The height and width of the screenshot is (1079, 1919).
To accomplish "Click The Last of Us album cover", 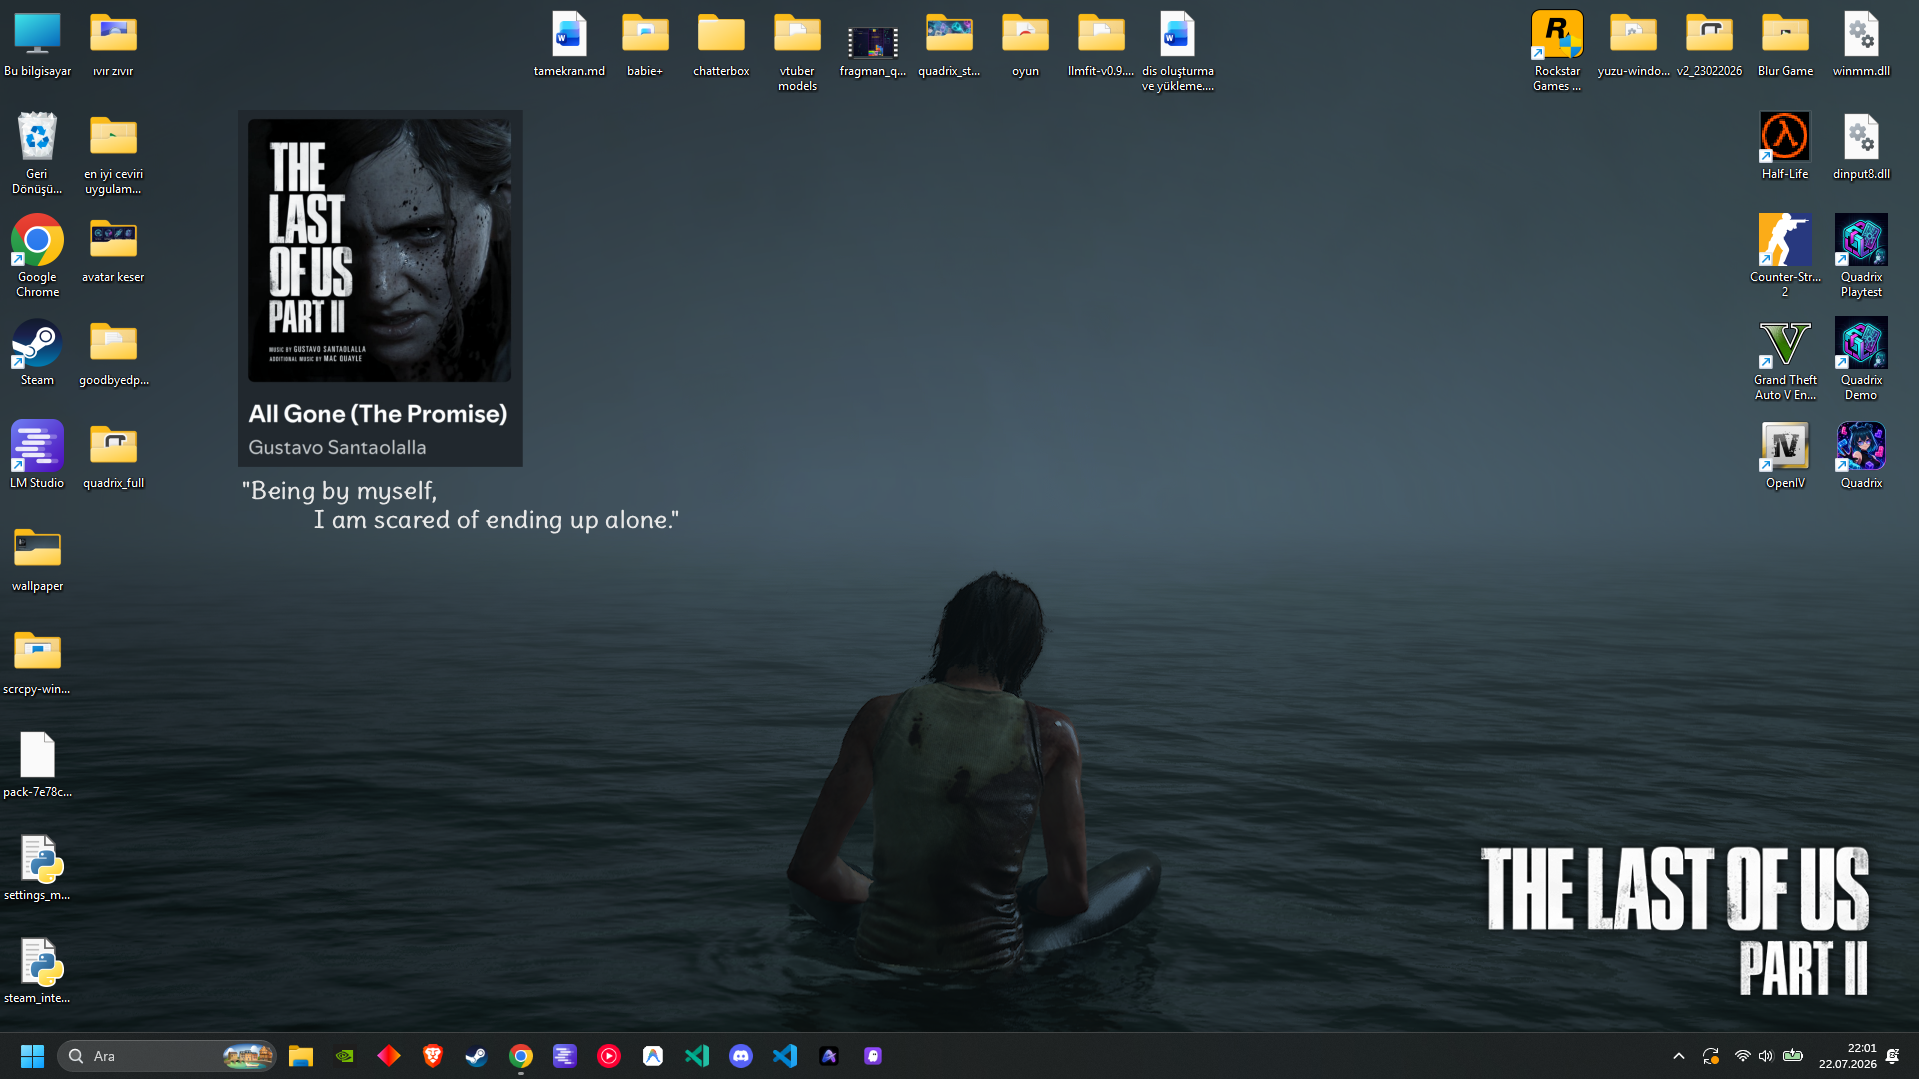I will 380,250.
